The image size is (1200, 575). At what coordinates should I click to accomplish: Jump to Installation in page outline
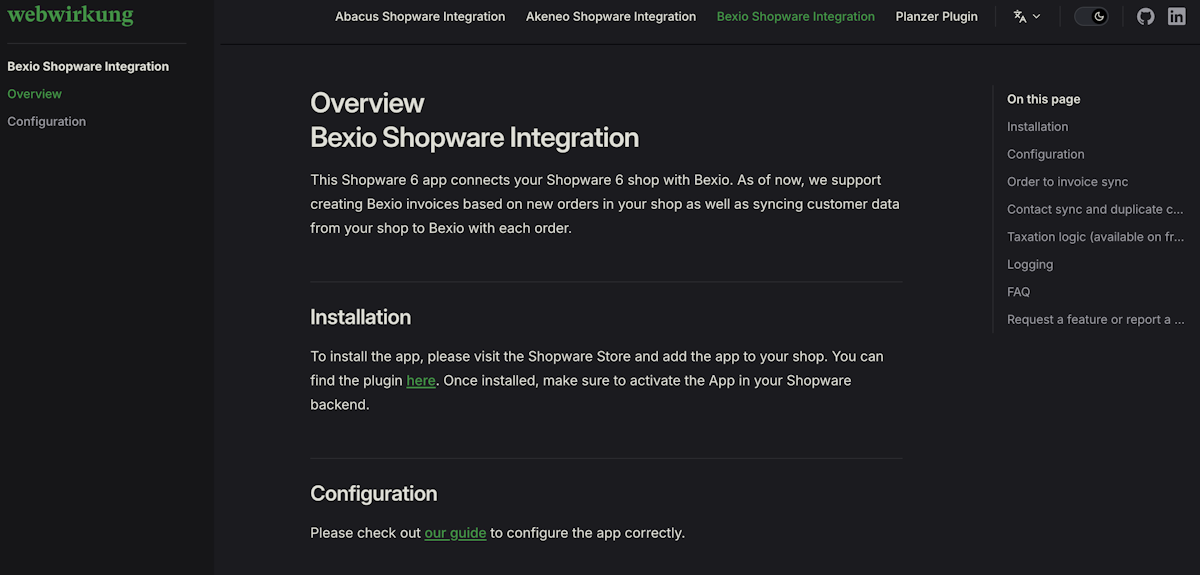[1038, 127]
